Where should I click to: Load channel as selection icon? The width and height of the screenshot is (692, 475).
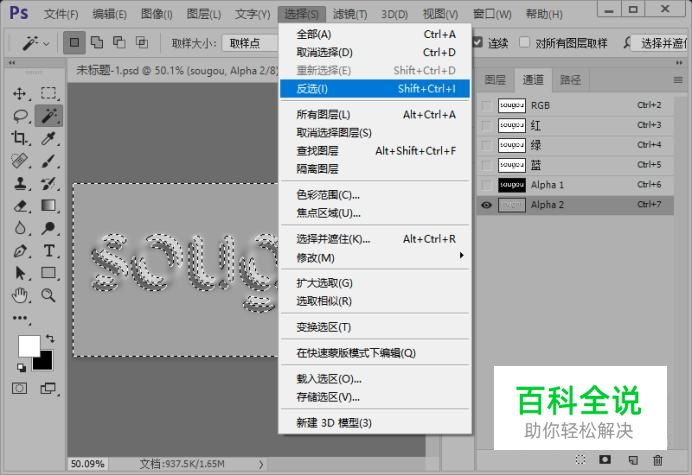[581, 460]
